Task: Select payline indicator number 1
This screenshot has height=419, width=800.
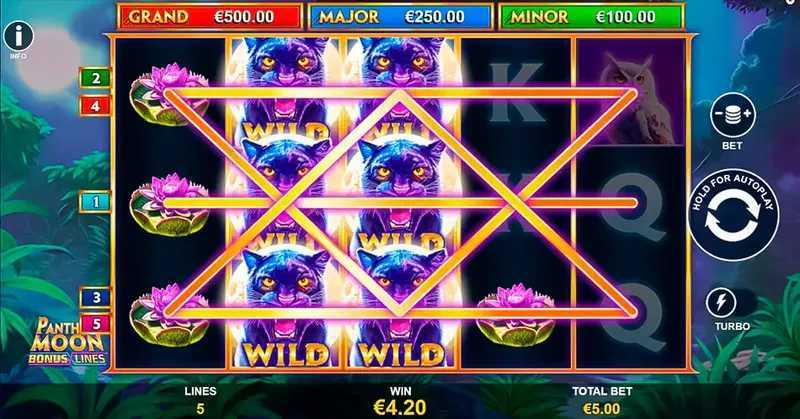Action: [x=95, y=202]
